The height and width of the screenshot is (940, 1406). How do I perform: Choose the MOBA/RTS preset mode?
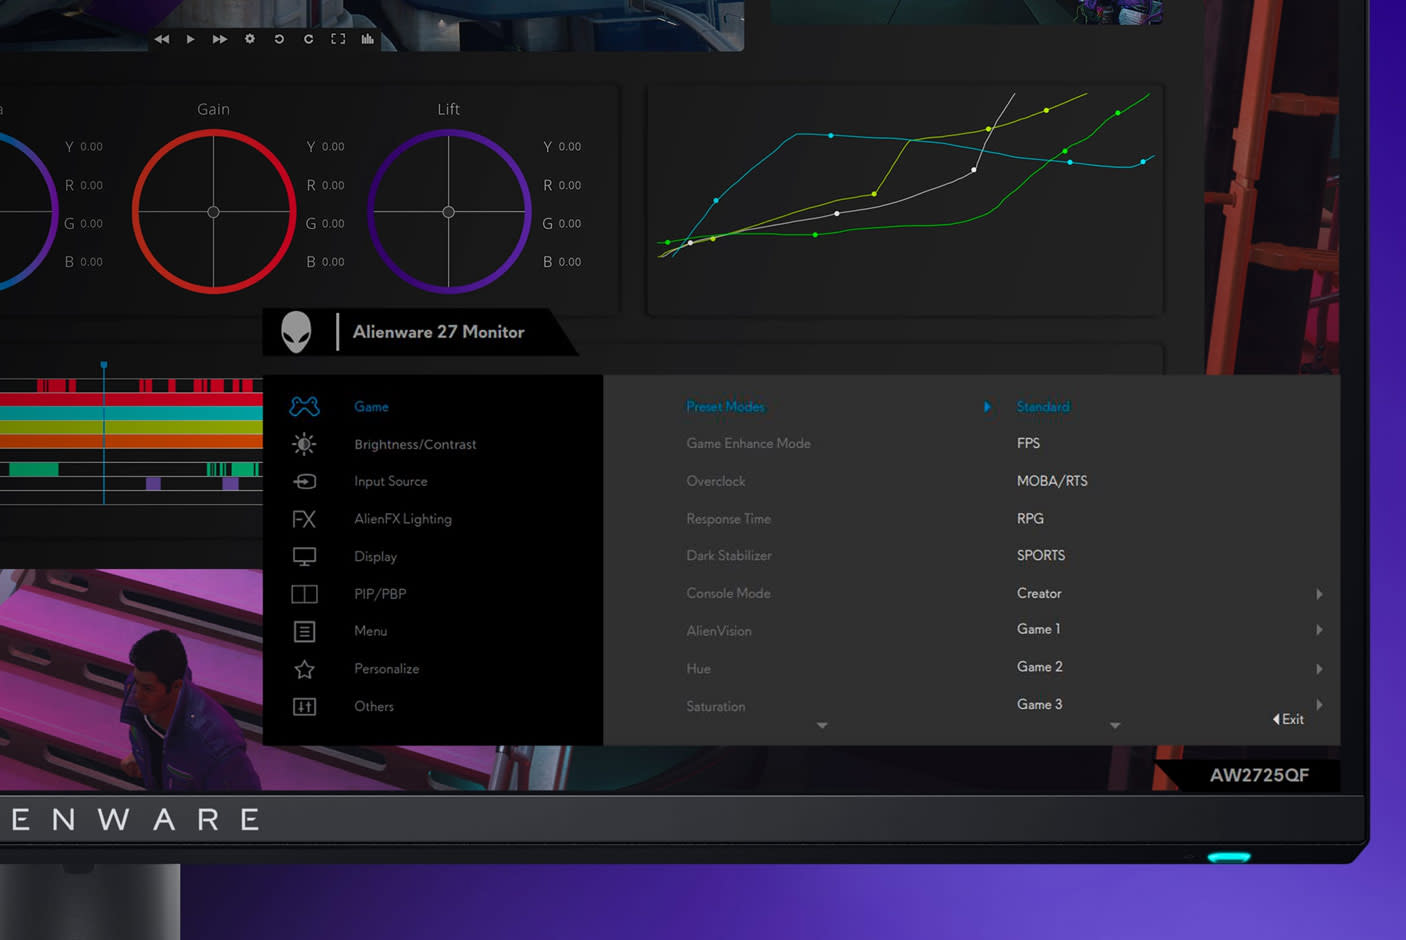(x=1051, y=481)
